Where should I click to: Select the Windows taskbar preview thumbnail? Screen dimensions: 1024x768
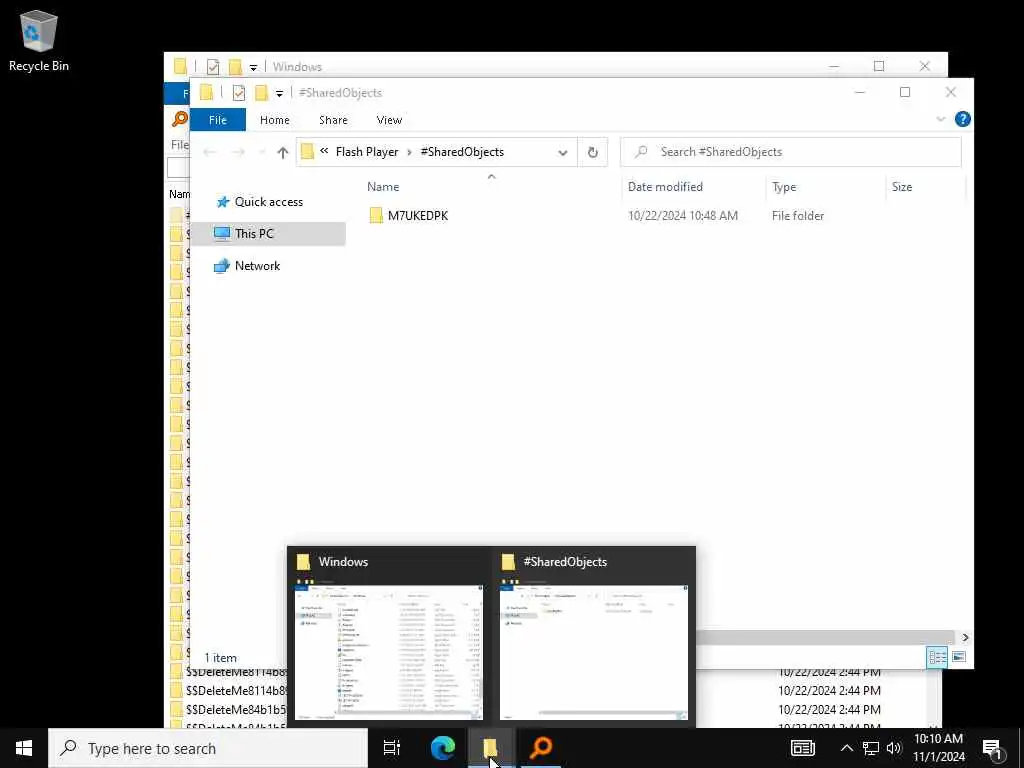tap(389, 637)
